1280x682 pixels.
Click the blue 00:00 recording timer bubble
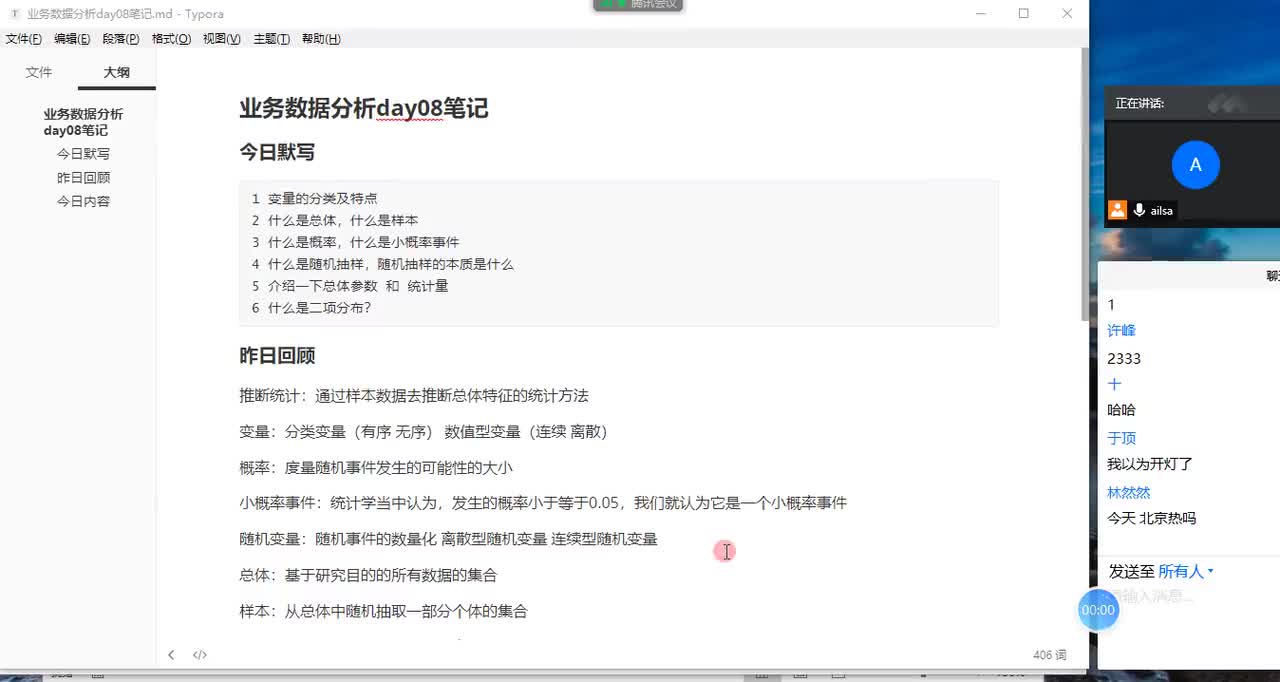[x=1098, y=610]
